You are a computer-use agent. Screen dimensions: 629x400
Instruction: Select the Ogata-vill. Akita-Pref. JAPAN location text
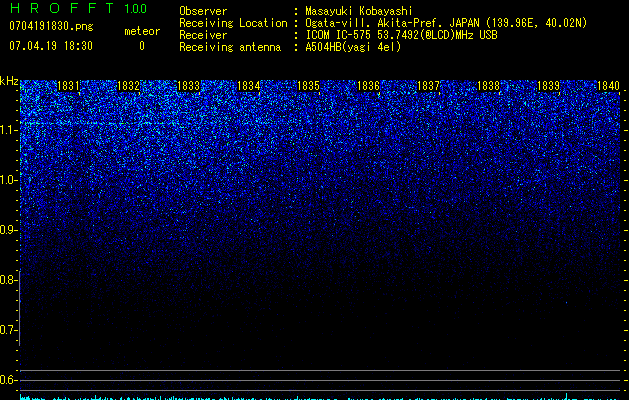(446, 23)
